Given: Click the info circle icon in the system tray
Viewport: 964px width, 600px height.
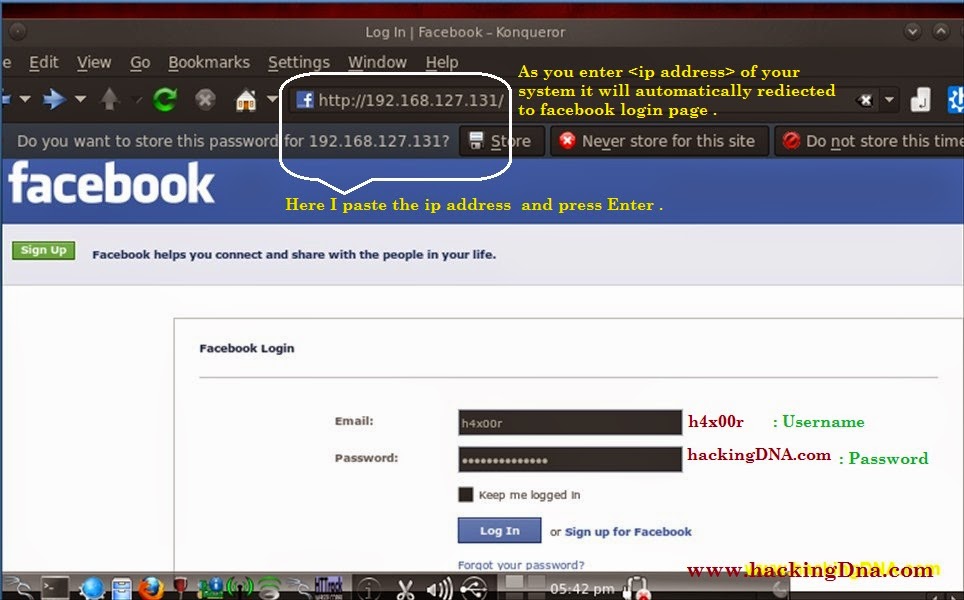Looking at the screenshot, I should pyautogui.click(x=369, y=589).
